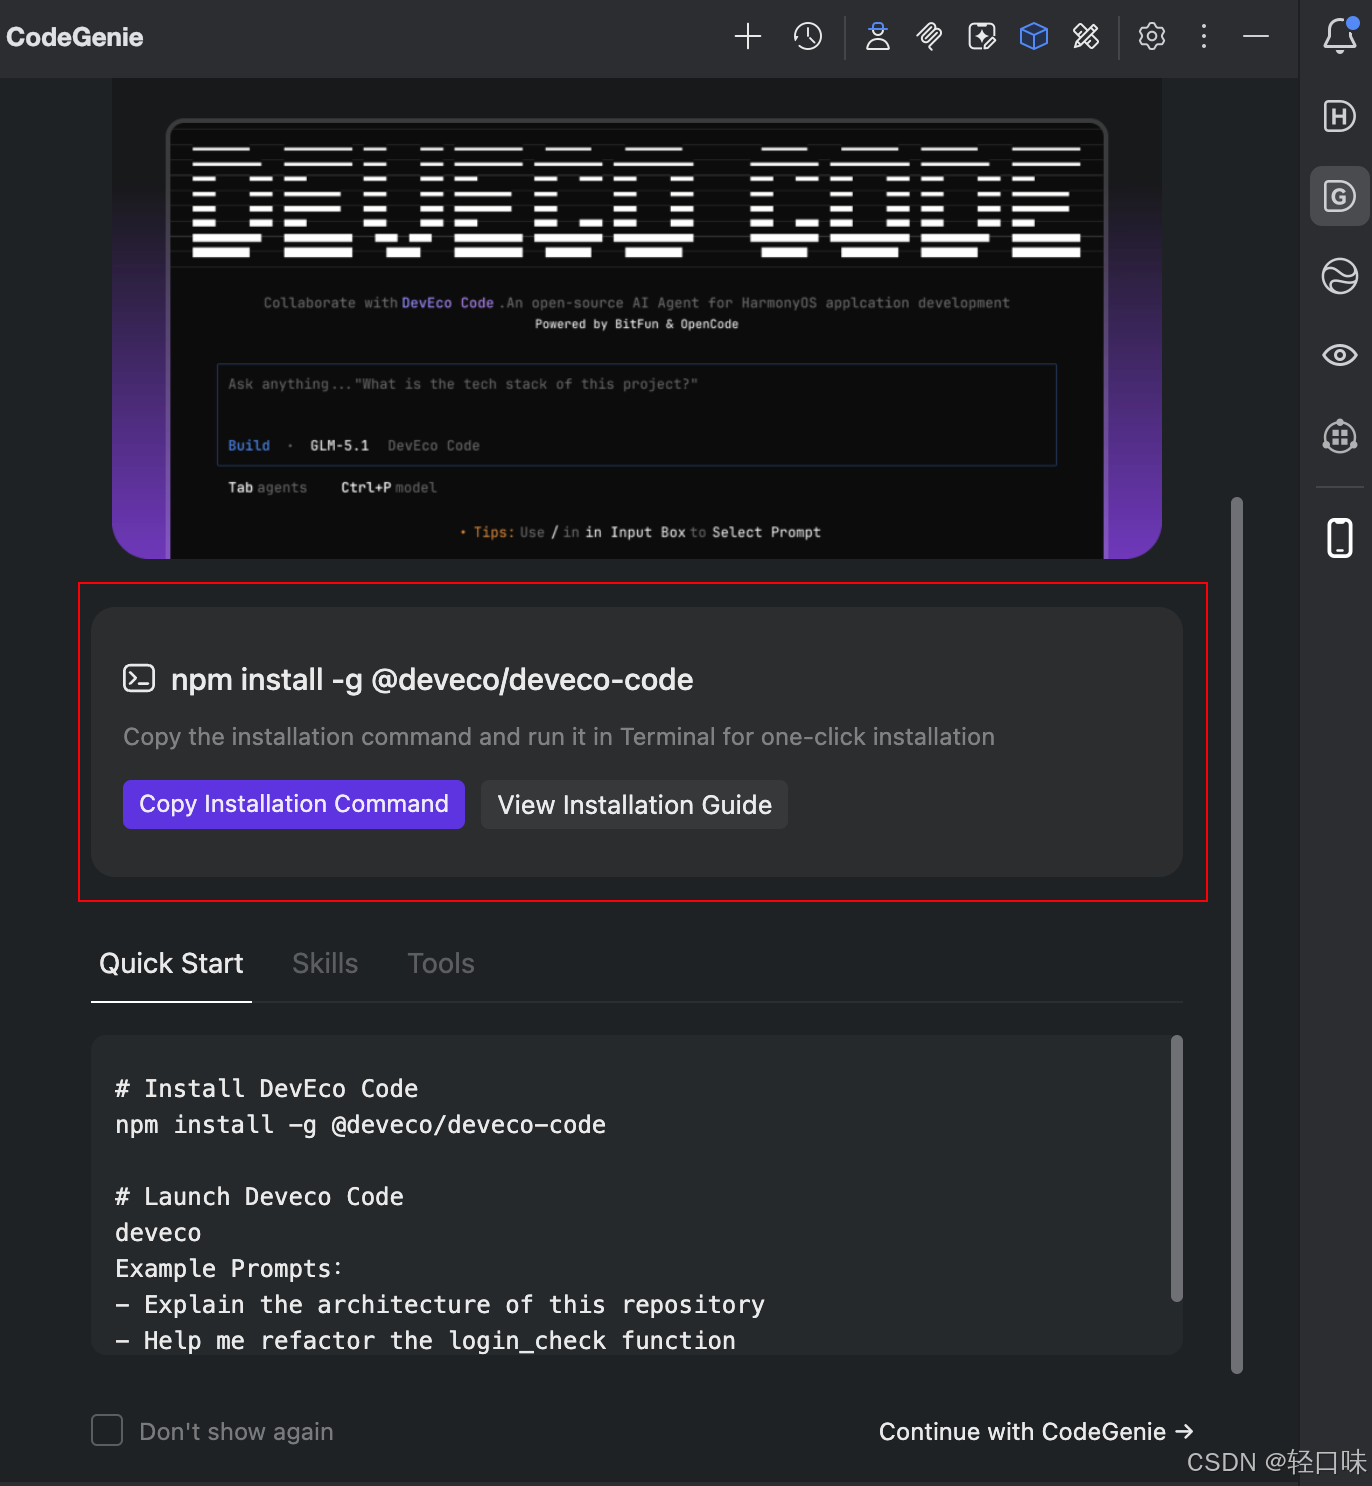
Task: Click the terminal icon beside npm command
Action: pyautogui.click(x=139, y=678)
